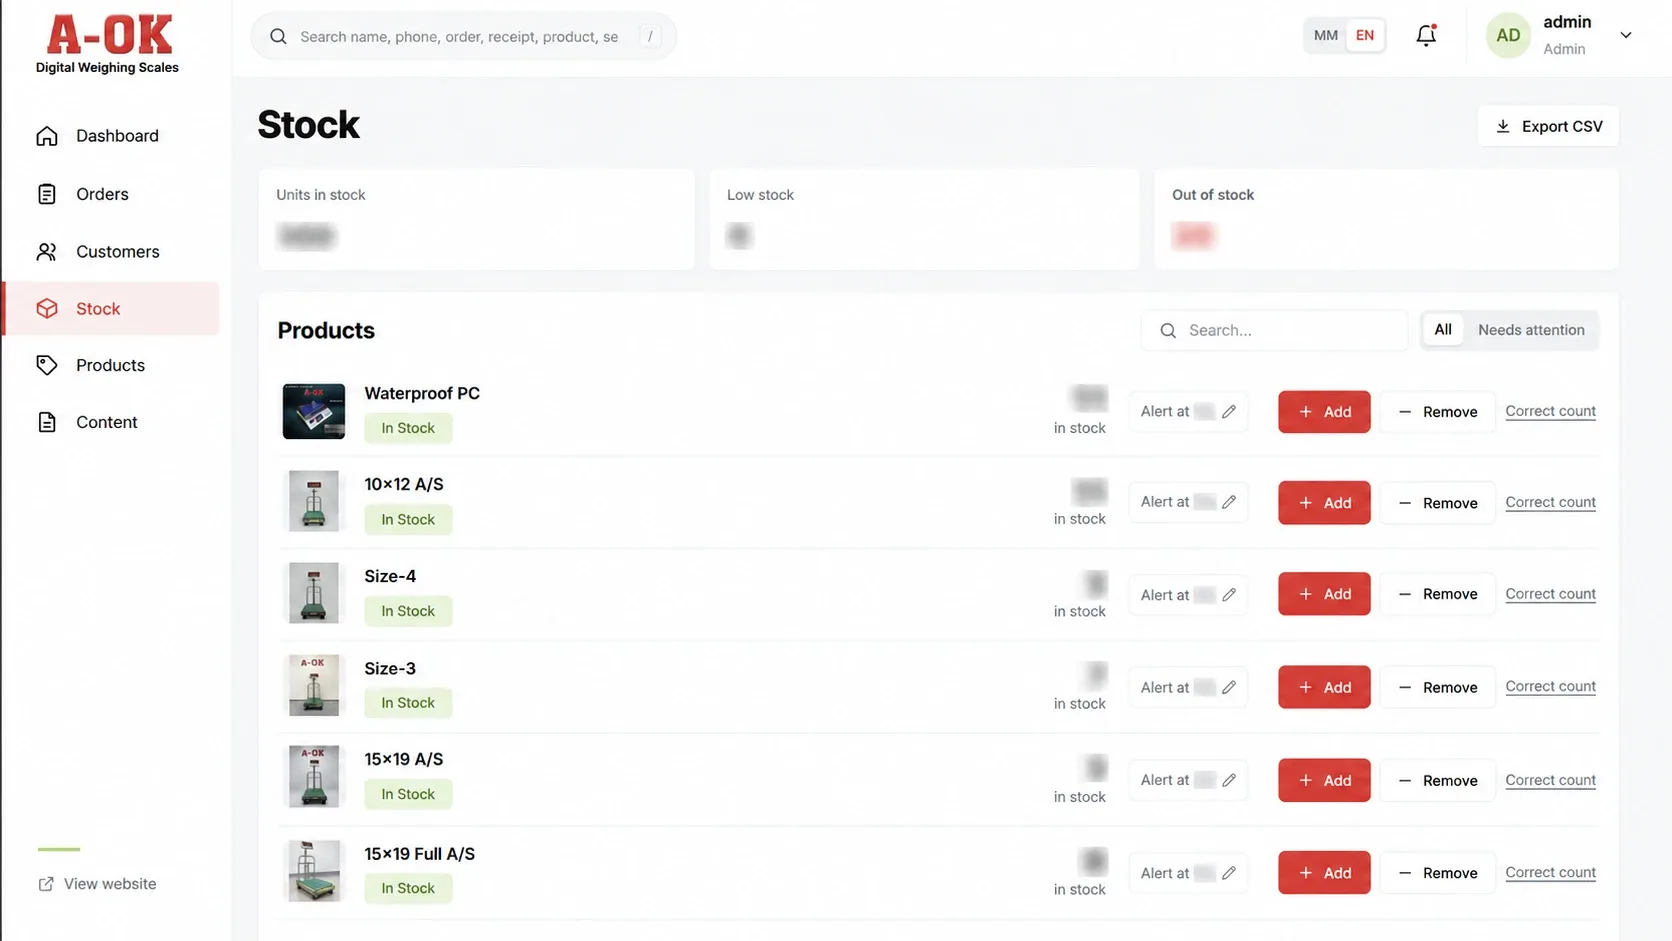This screenshot has height=941, width=1672.
Task: Remove stock from 15×19 Full A/S
Action: pyautogui.click(x=1437, y=873)
